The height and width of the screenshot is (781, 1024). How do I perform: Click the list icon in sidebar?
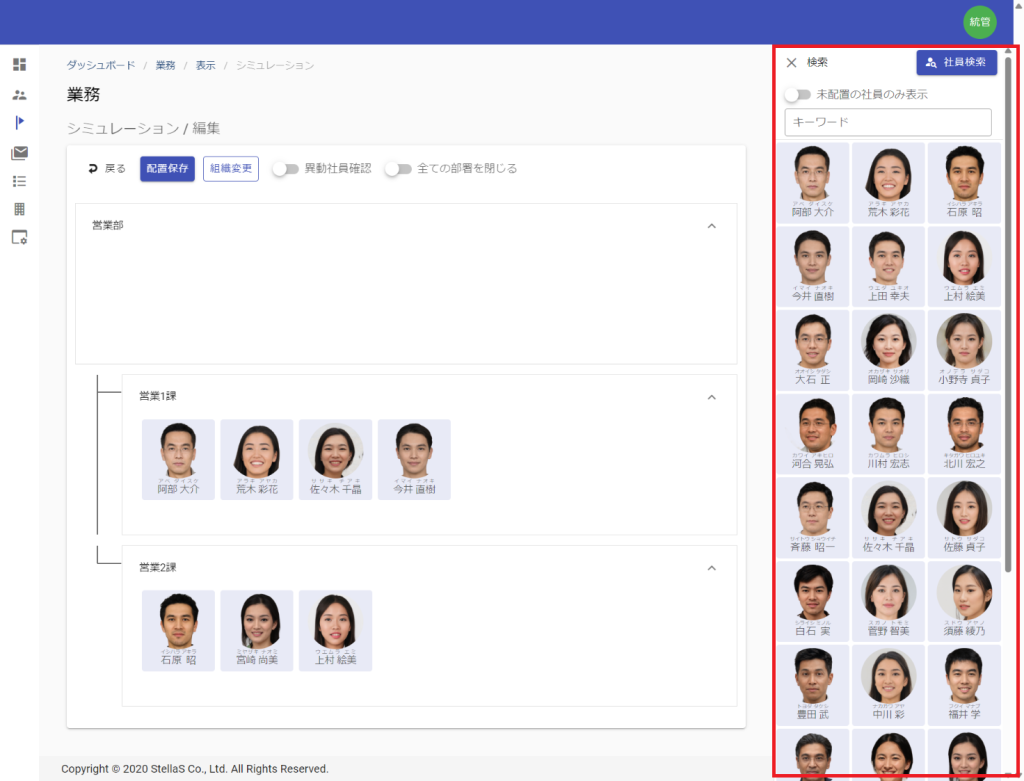click(x=19, y=181)
